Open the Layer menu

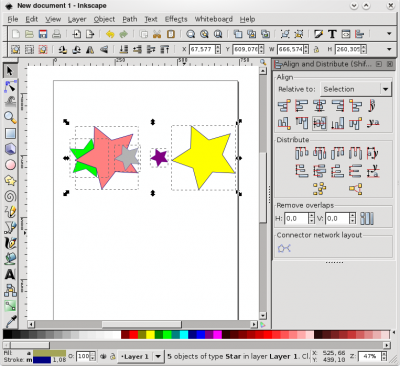point(77,19)
